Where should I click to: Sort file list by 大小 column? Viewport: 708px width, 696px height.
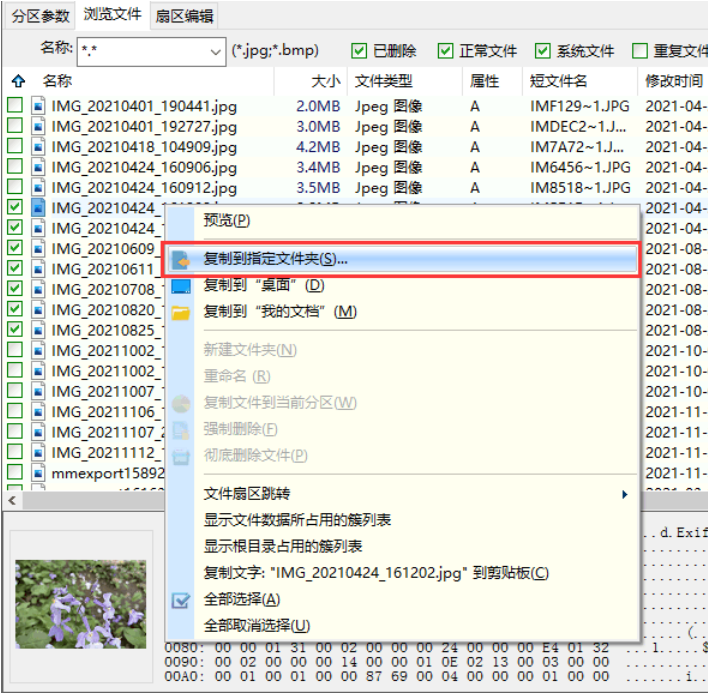pos(326,81)
